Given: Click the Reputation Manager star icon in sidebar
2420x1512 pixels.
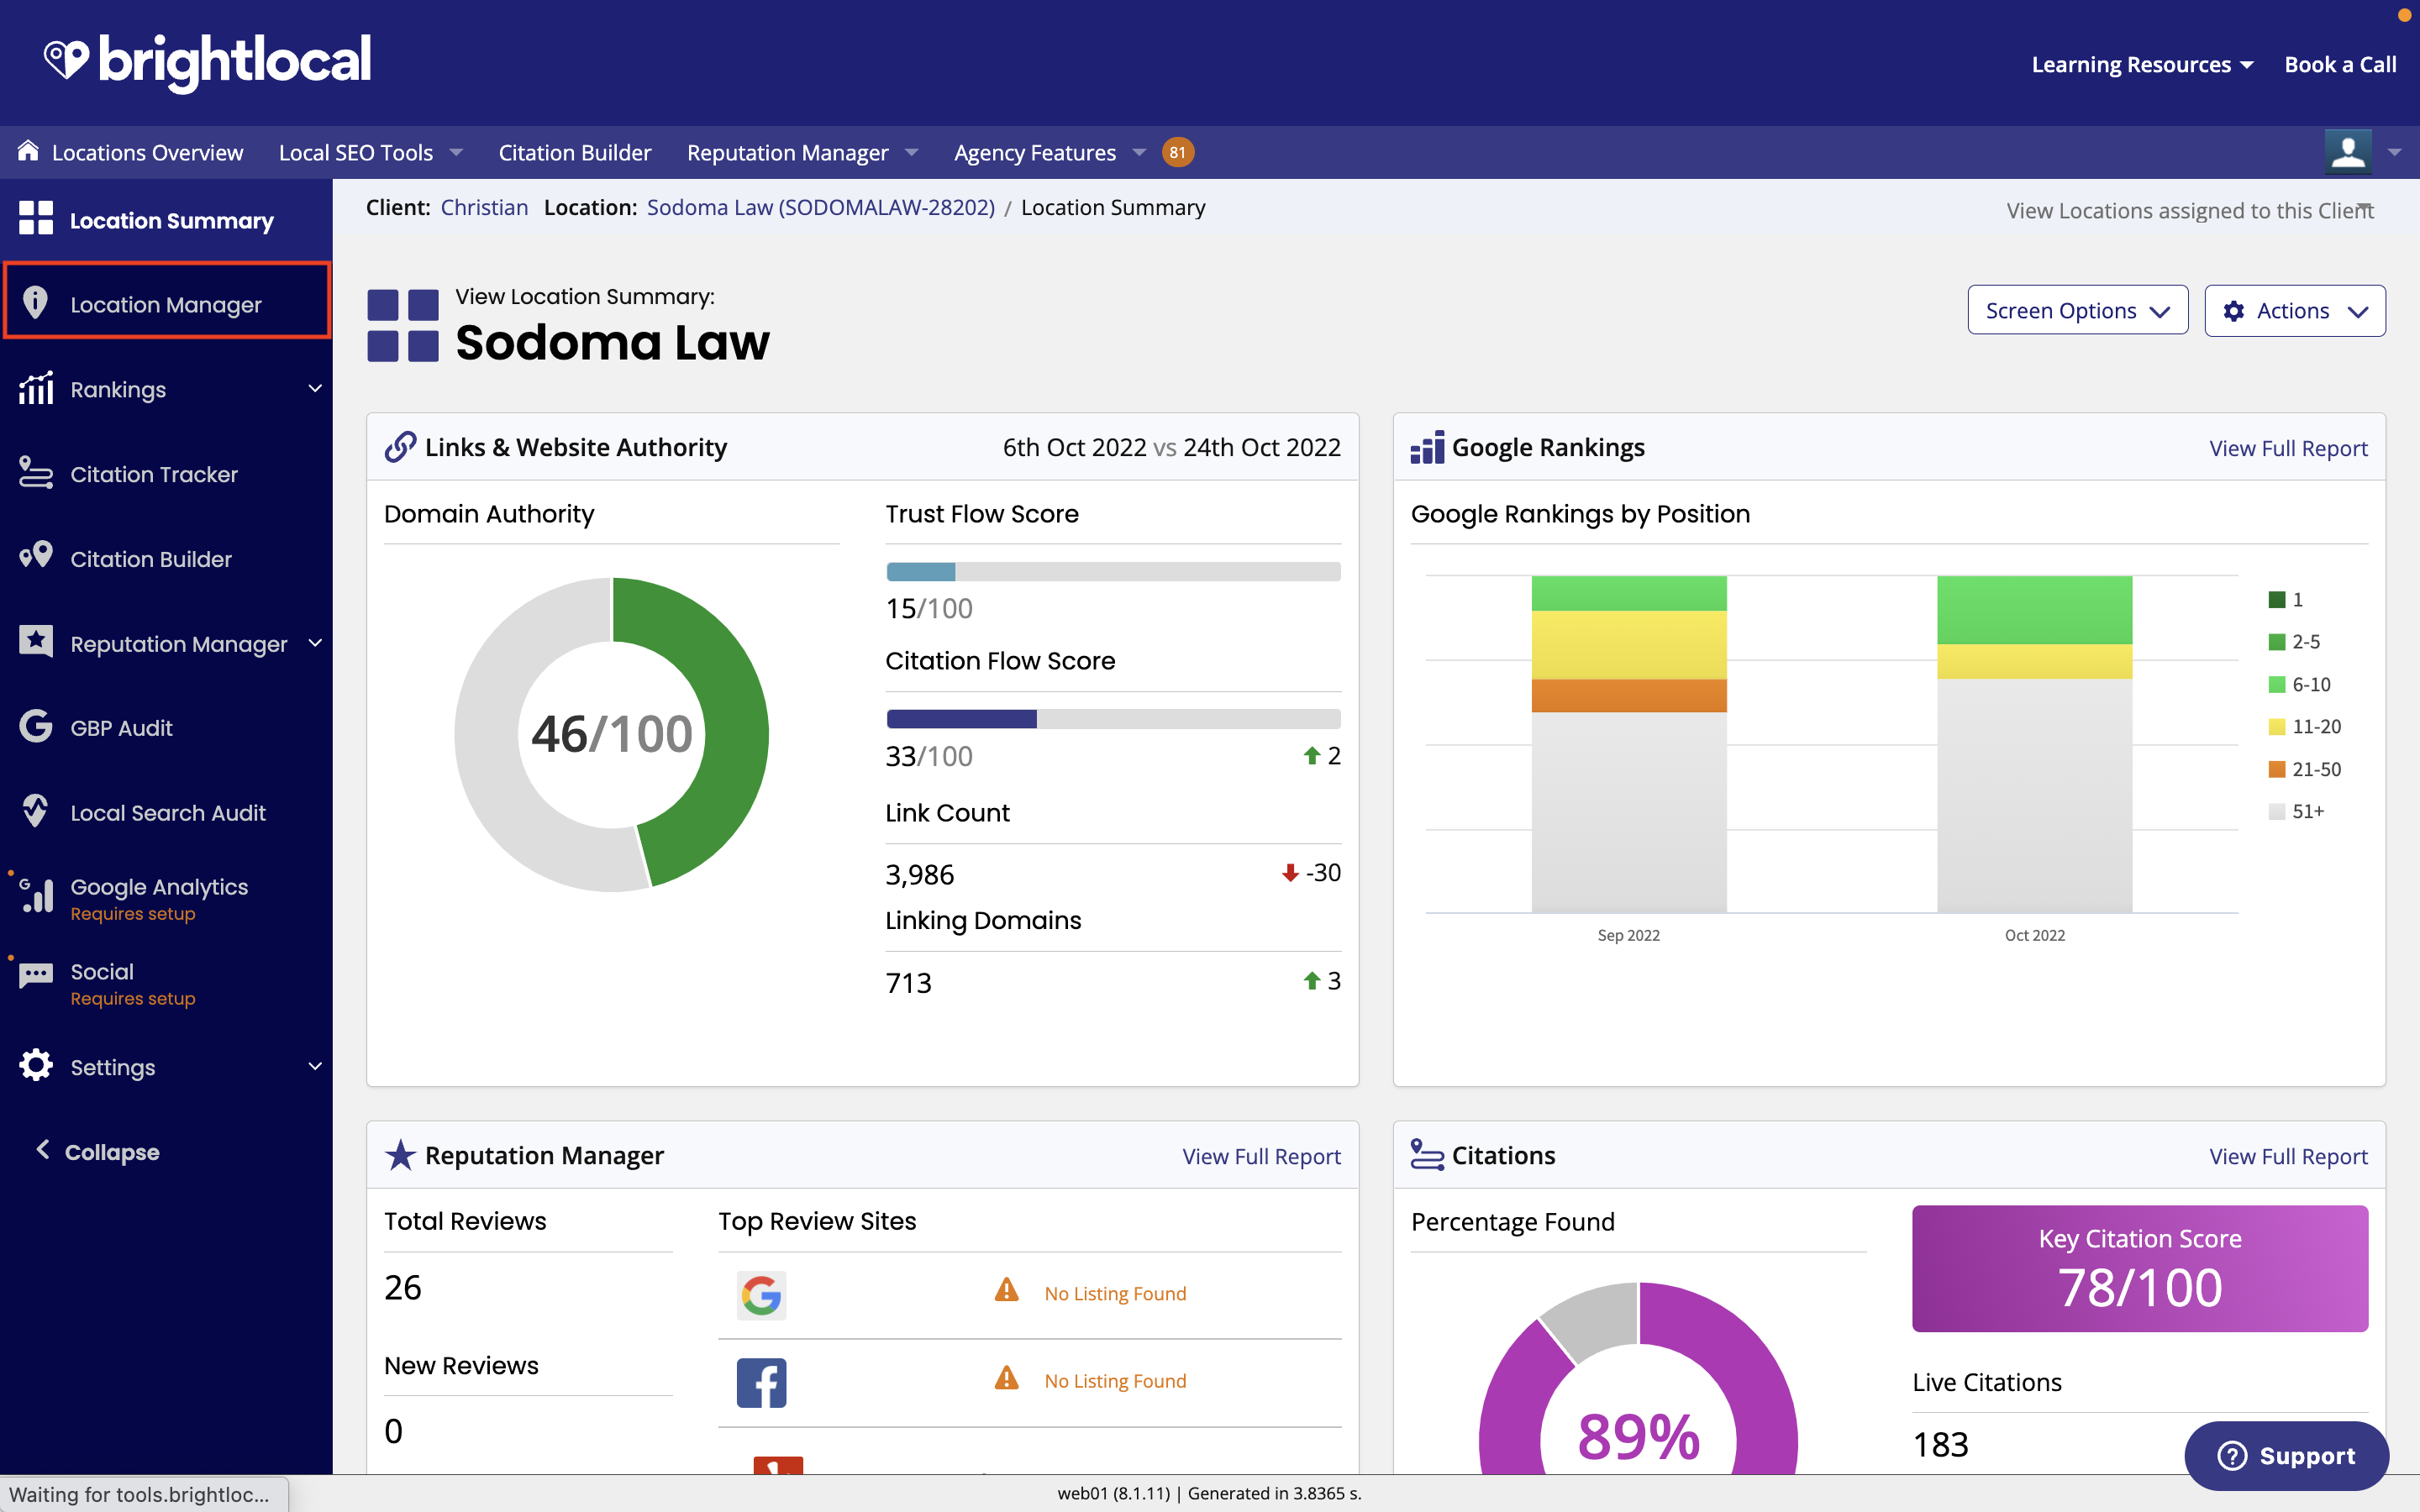Looking at the screenshot, I should [x=36, y=641].
